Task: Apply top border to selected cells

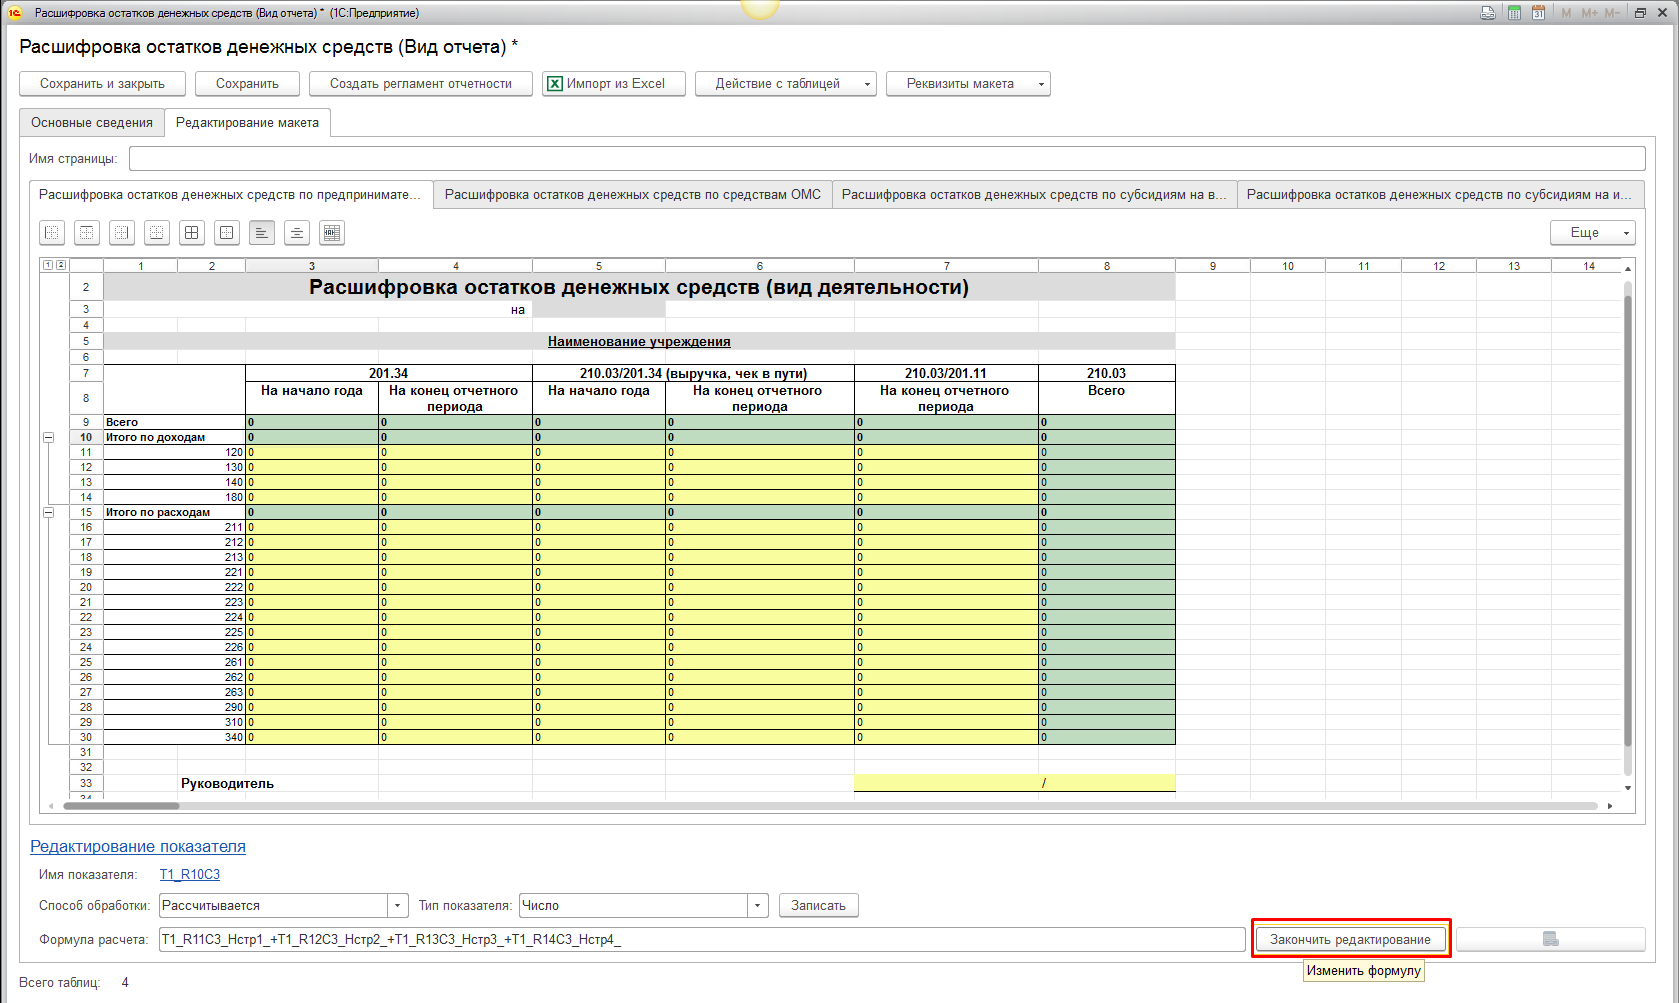Action: (87, 233)
